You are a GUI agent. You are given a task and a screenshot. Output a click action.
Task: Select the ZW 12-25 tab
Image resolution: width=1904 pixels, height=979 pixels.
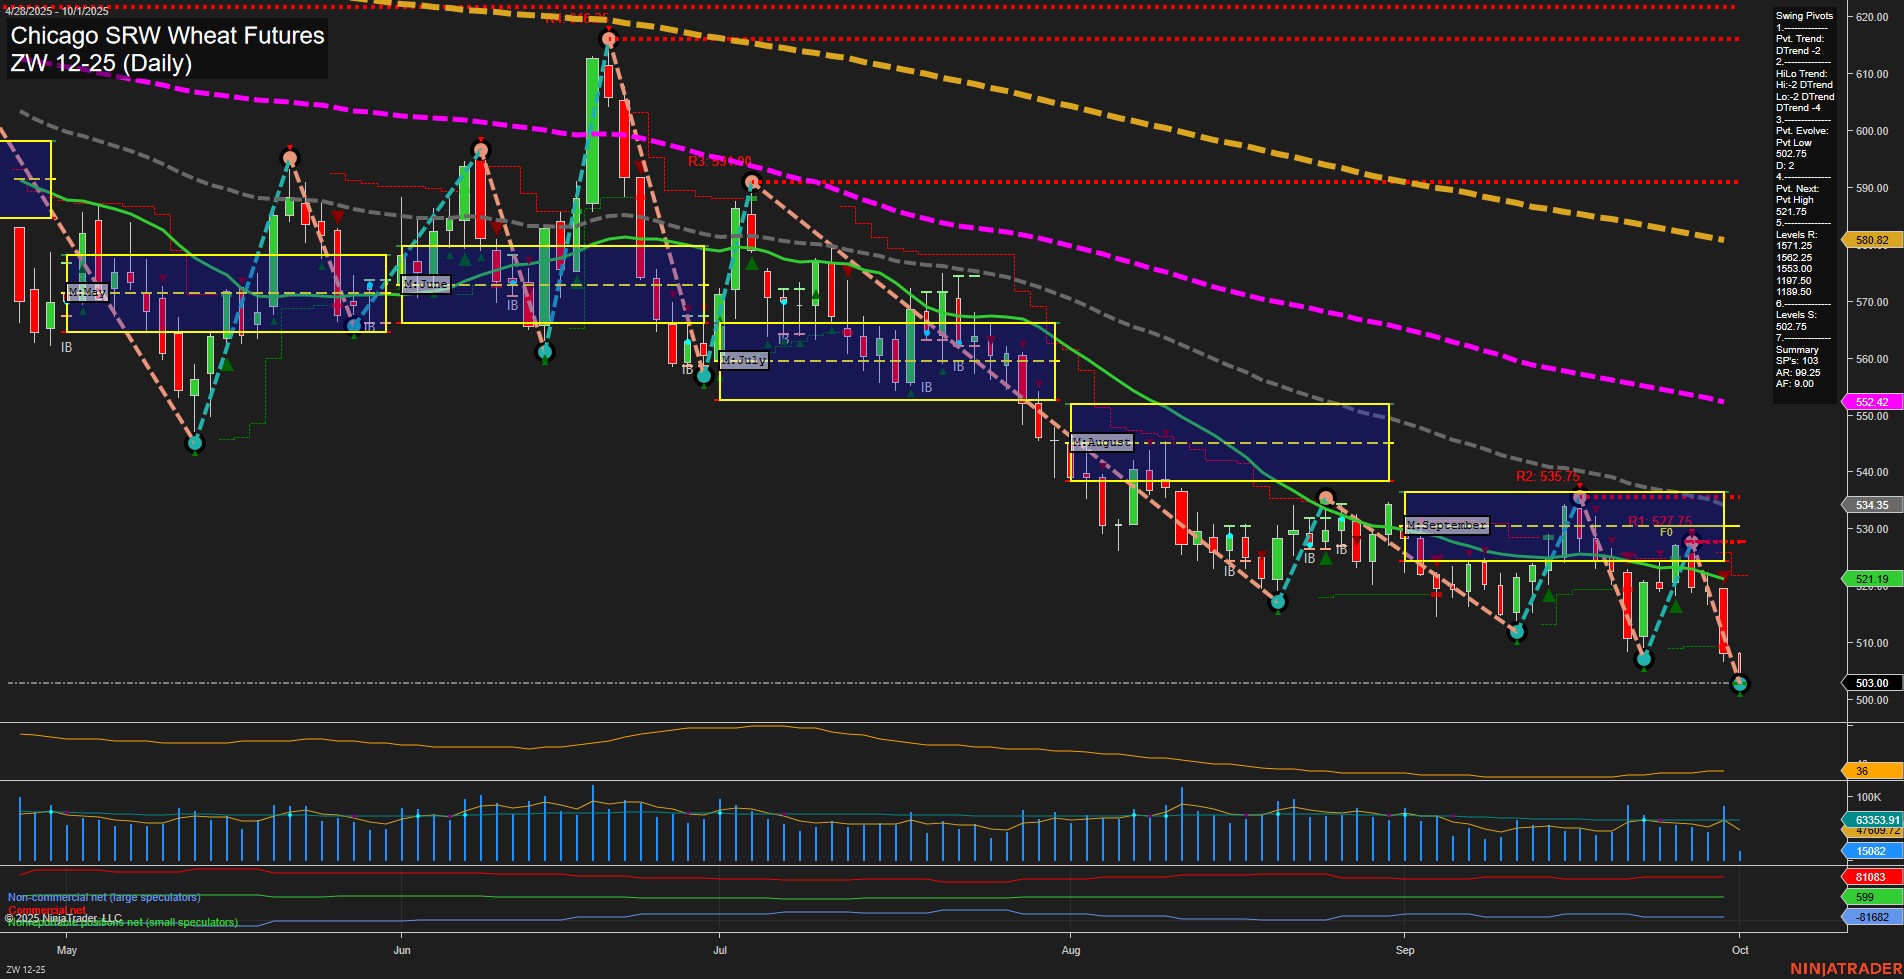tap(25, 968)
